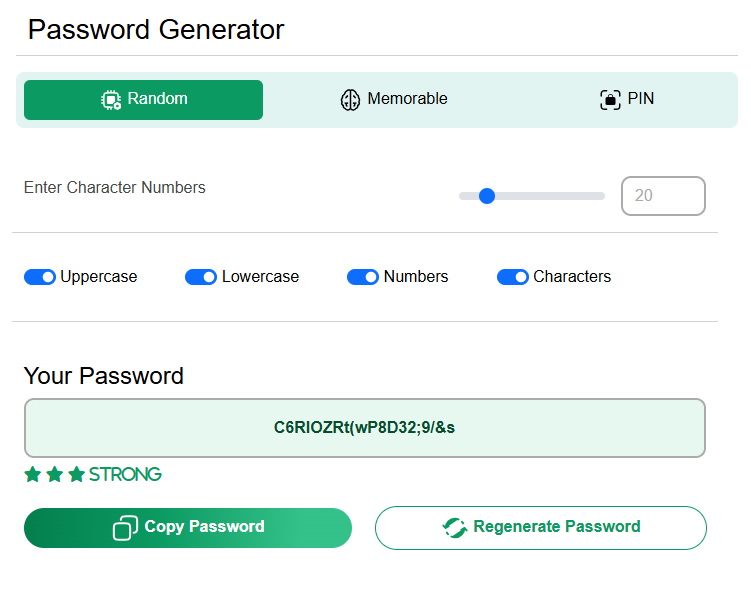Focus the character number input field
751x589 pixels.
coord(663,196)
